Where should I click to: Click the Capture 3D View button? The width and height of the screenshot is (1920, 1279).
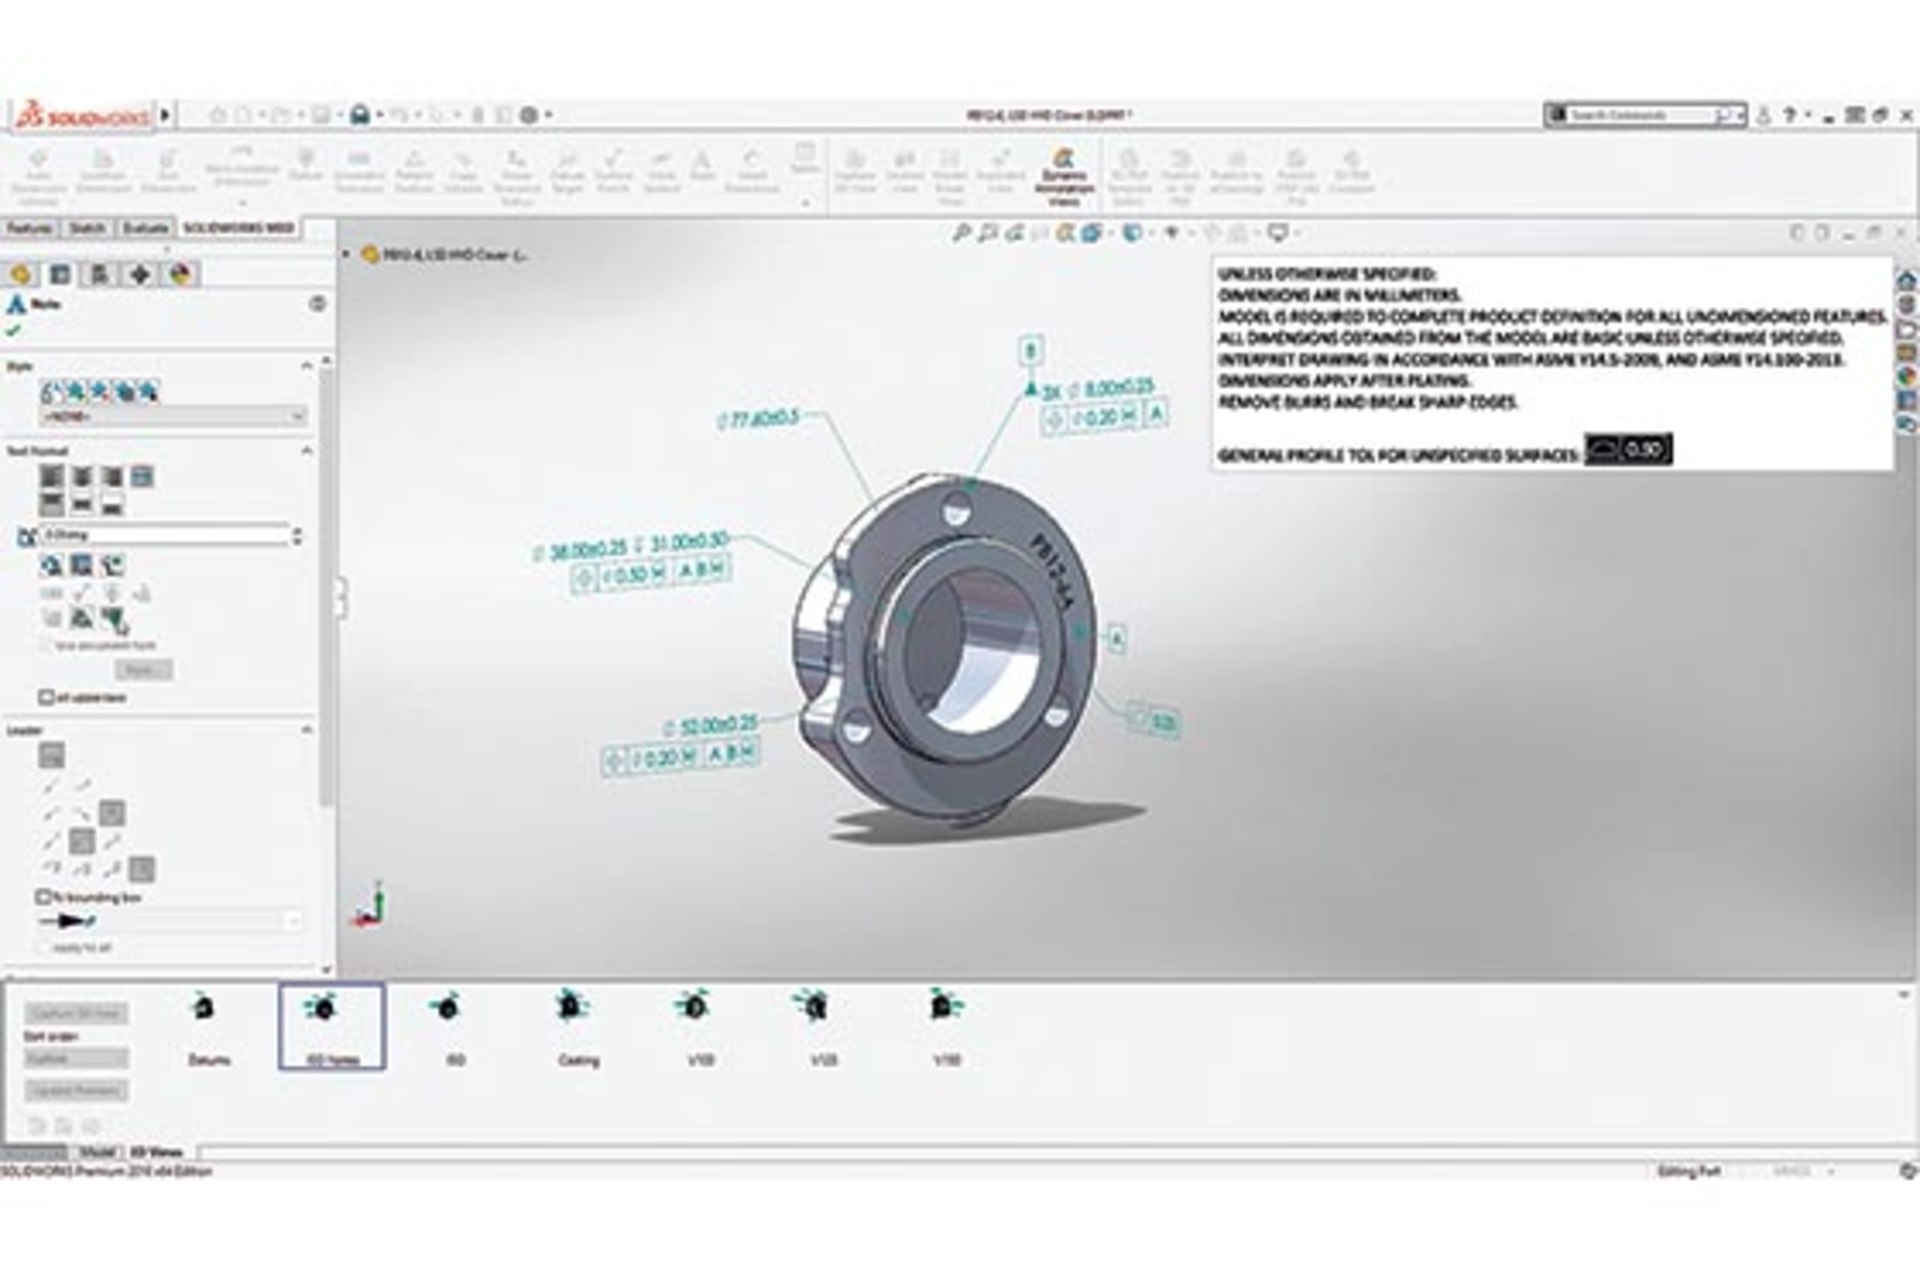(x=75, y=1013)
